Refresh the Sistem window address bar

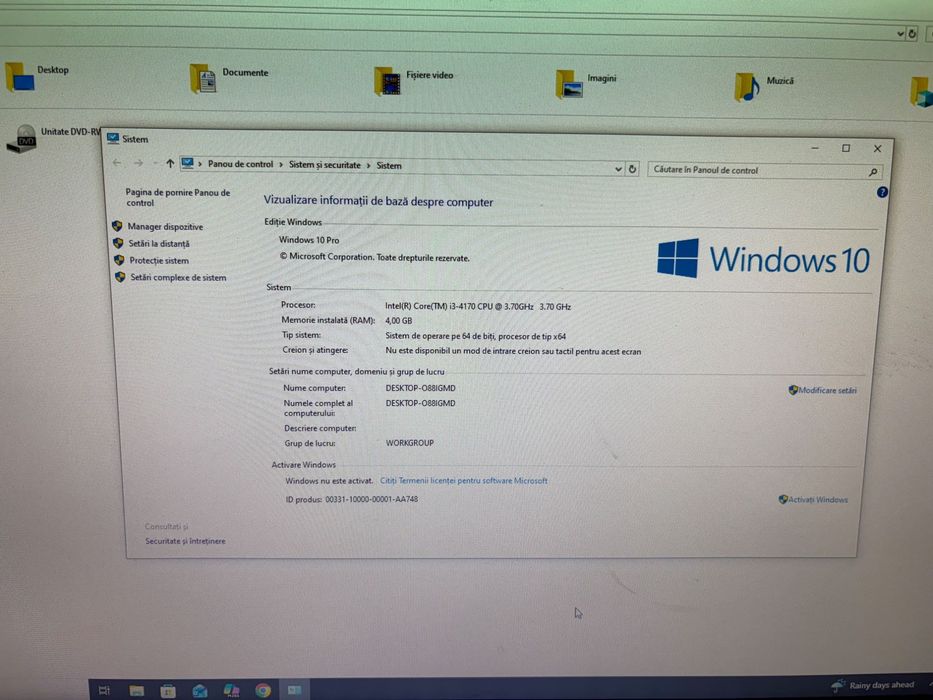click(632, 169)
